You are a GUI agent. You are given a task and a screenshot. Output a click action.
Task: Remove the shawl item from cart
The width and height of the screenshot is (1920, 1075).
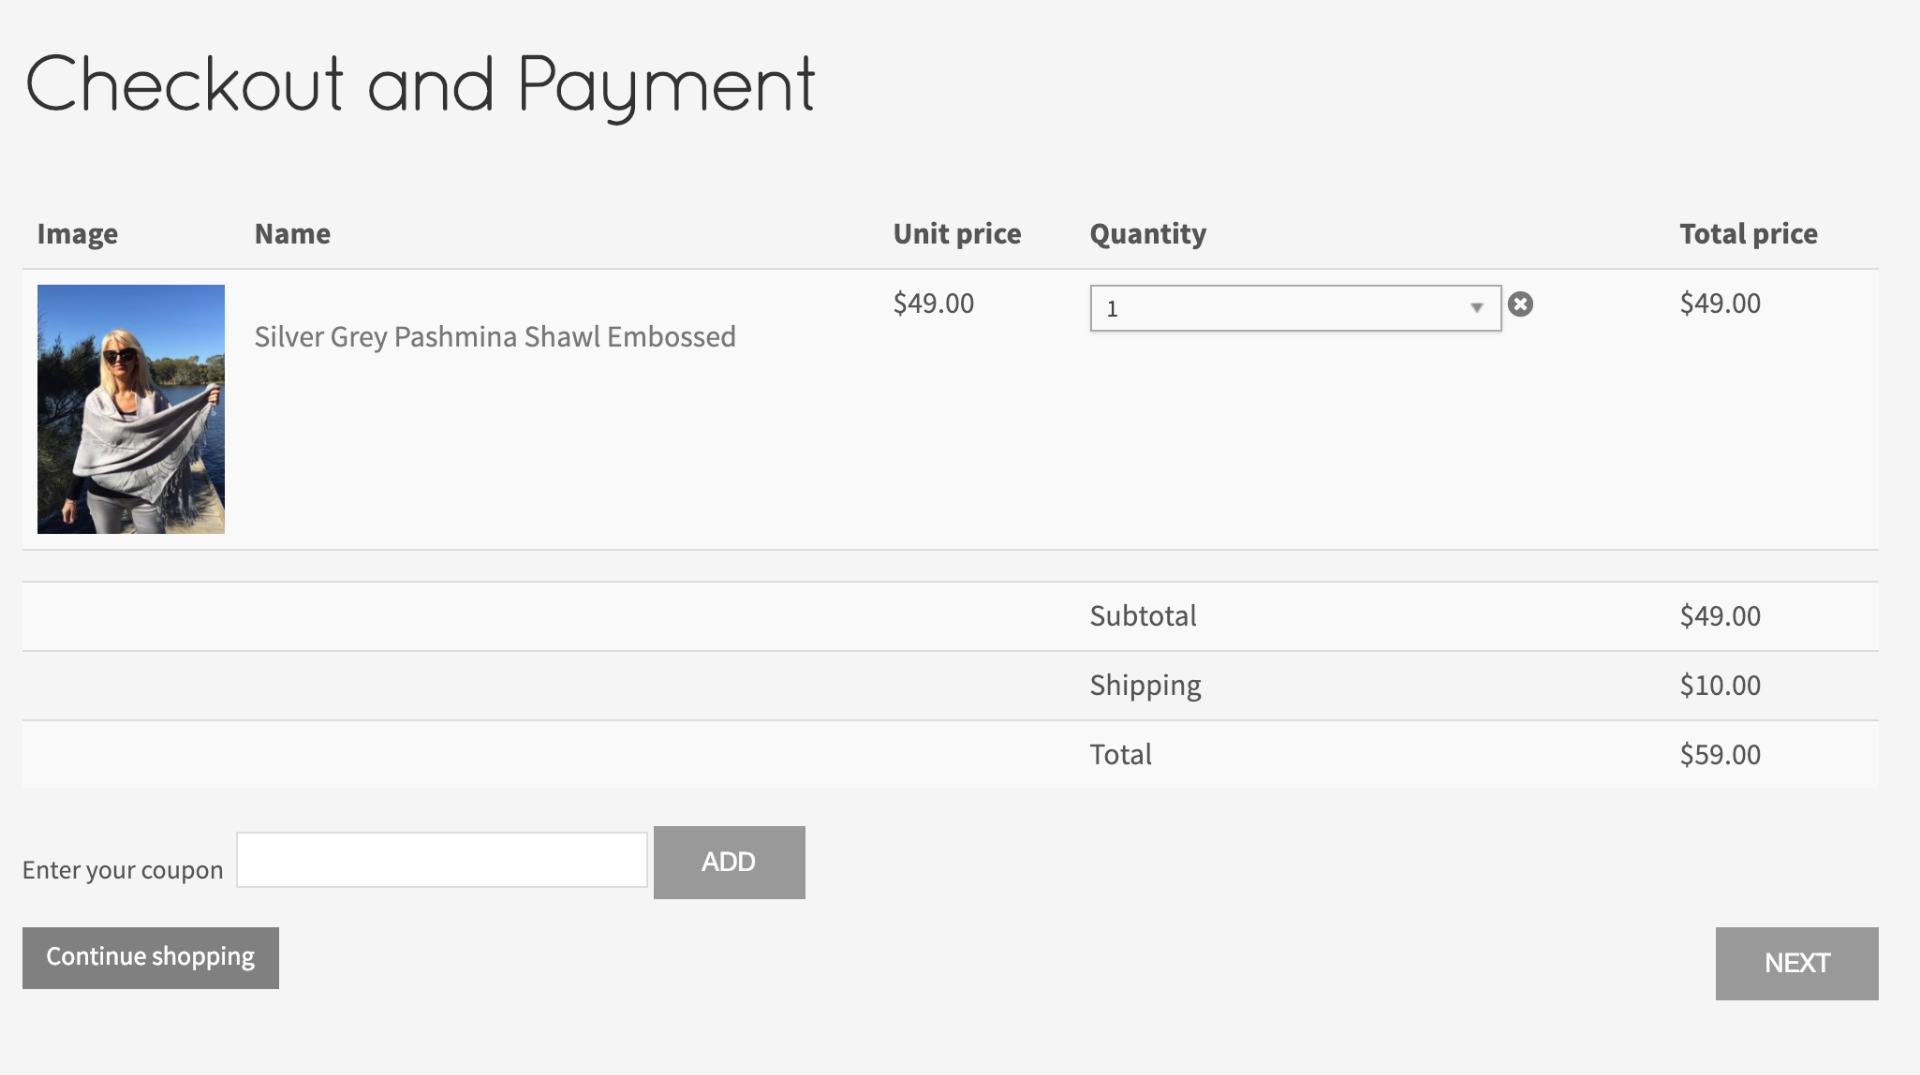[1520, 304]
